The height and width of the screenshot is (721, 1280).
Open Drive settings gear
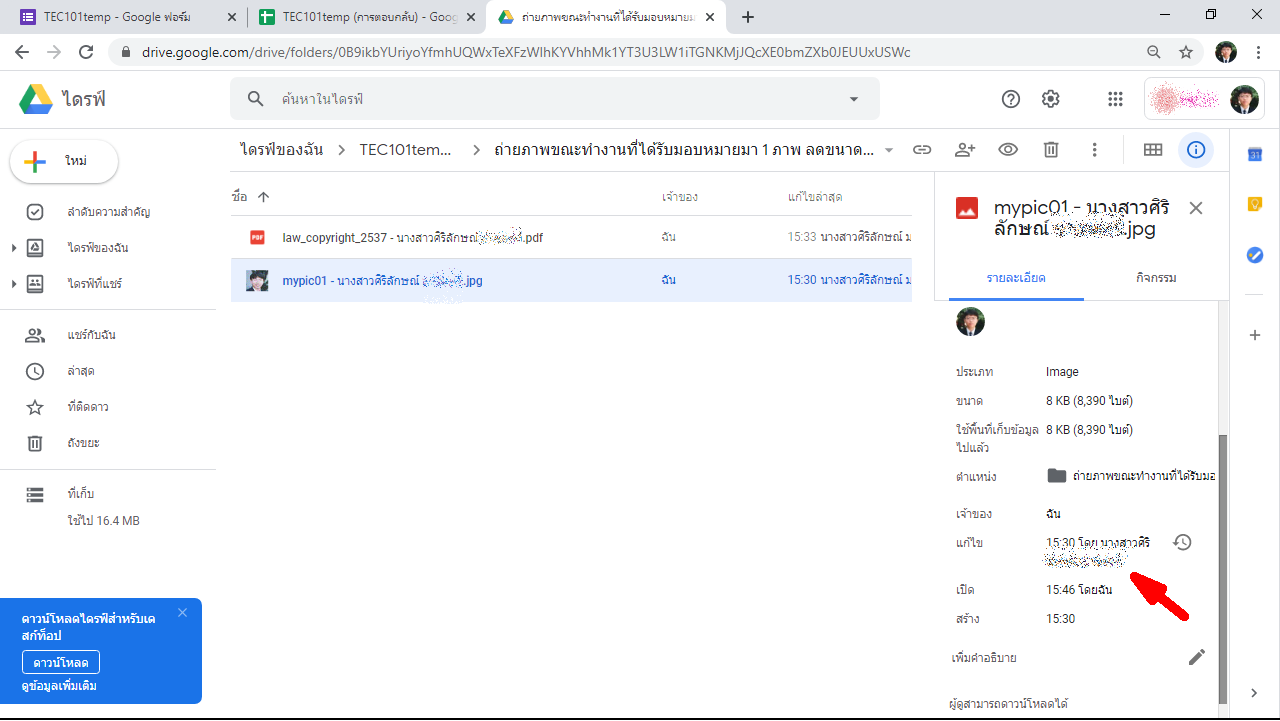click(x=1050, y=99)
